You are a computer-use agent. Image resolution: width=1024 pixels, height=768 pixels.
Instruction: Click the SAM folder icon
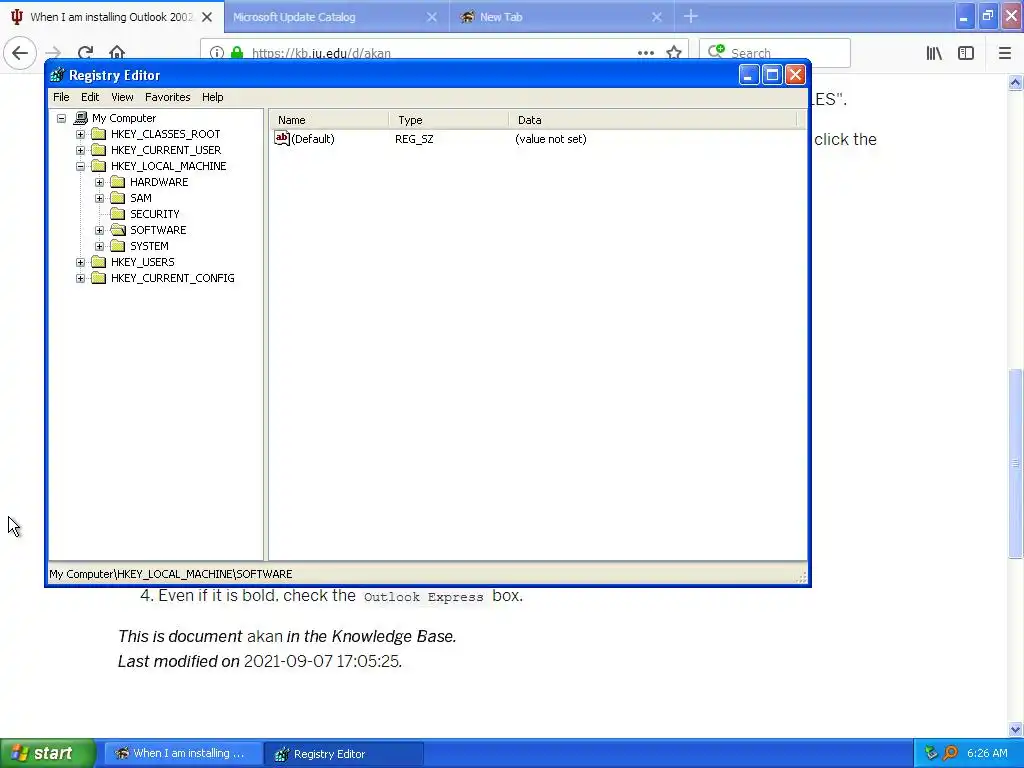[118, 198]
